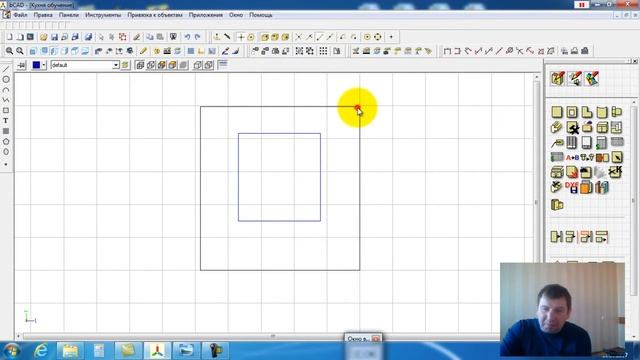Click the paired boxes icon at palette bottom
Viewport: 640px width, 360px height.
pyautogui.click(x=557, y=204)
